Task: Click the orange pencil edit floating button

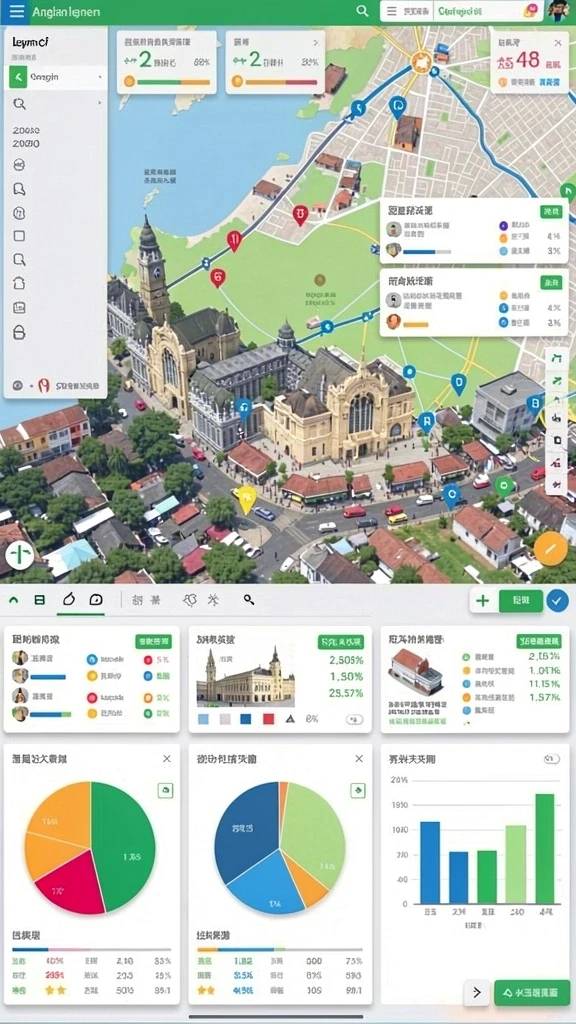Action: click(x=550, y=549)
